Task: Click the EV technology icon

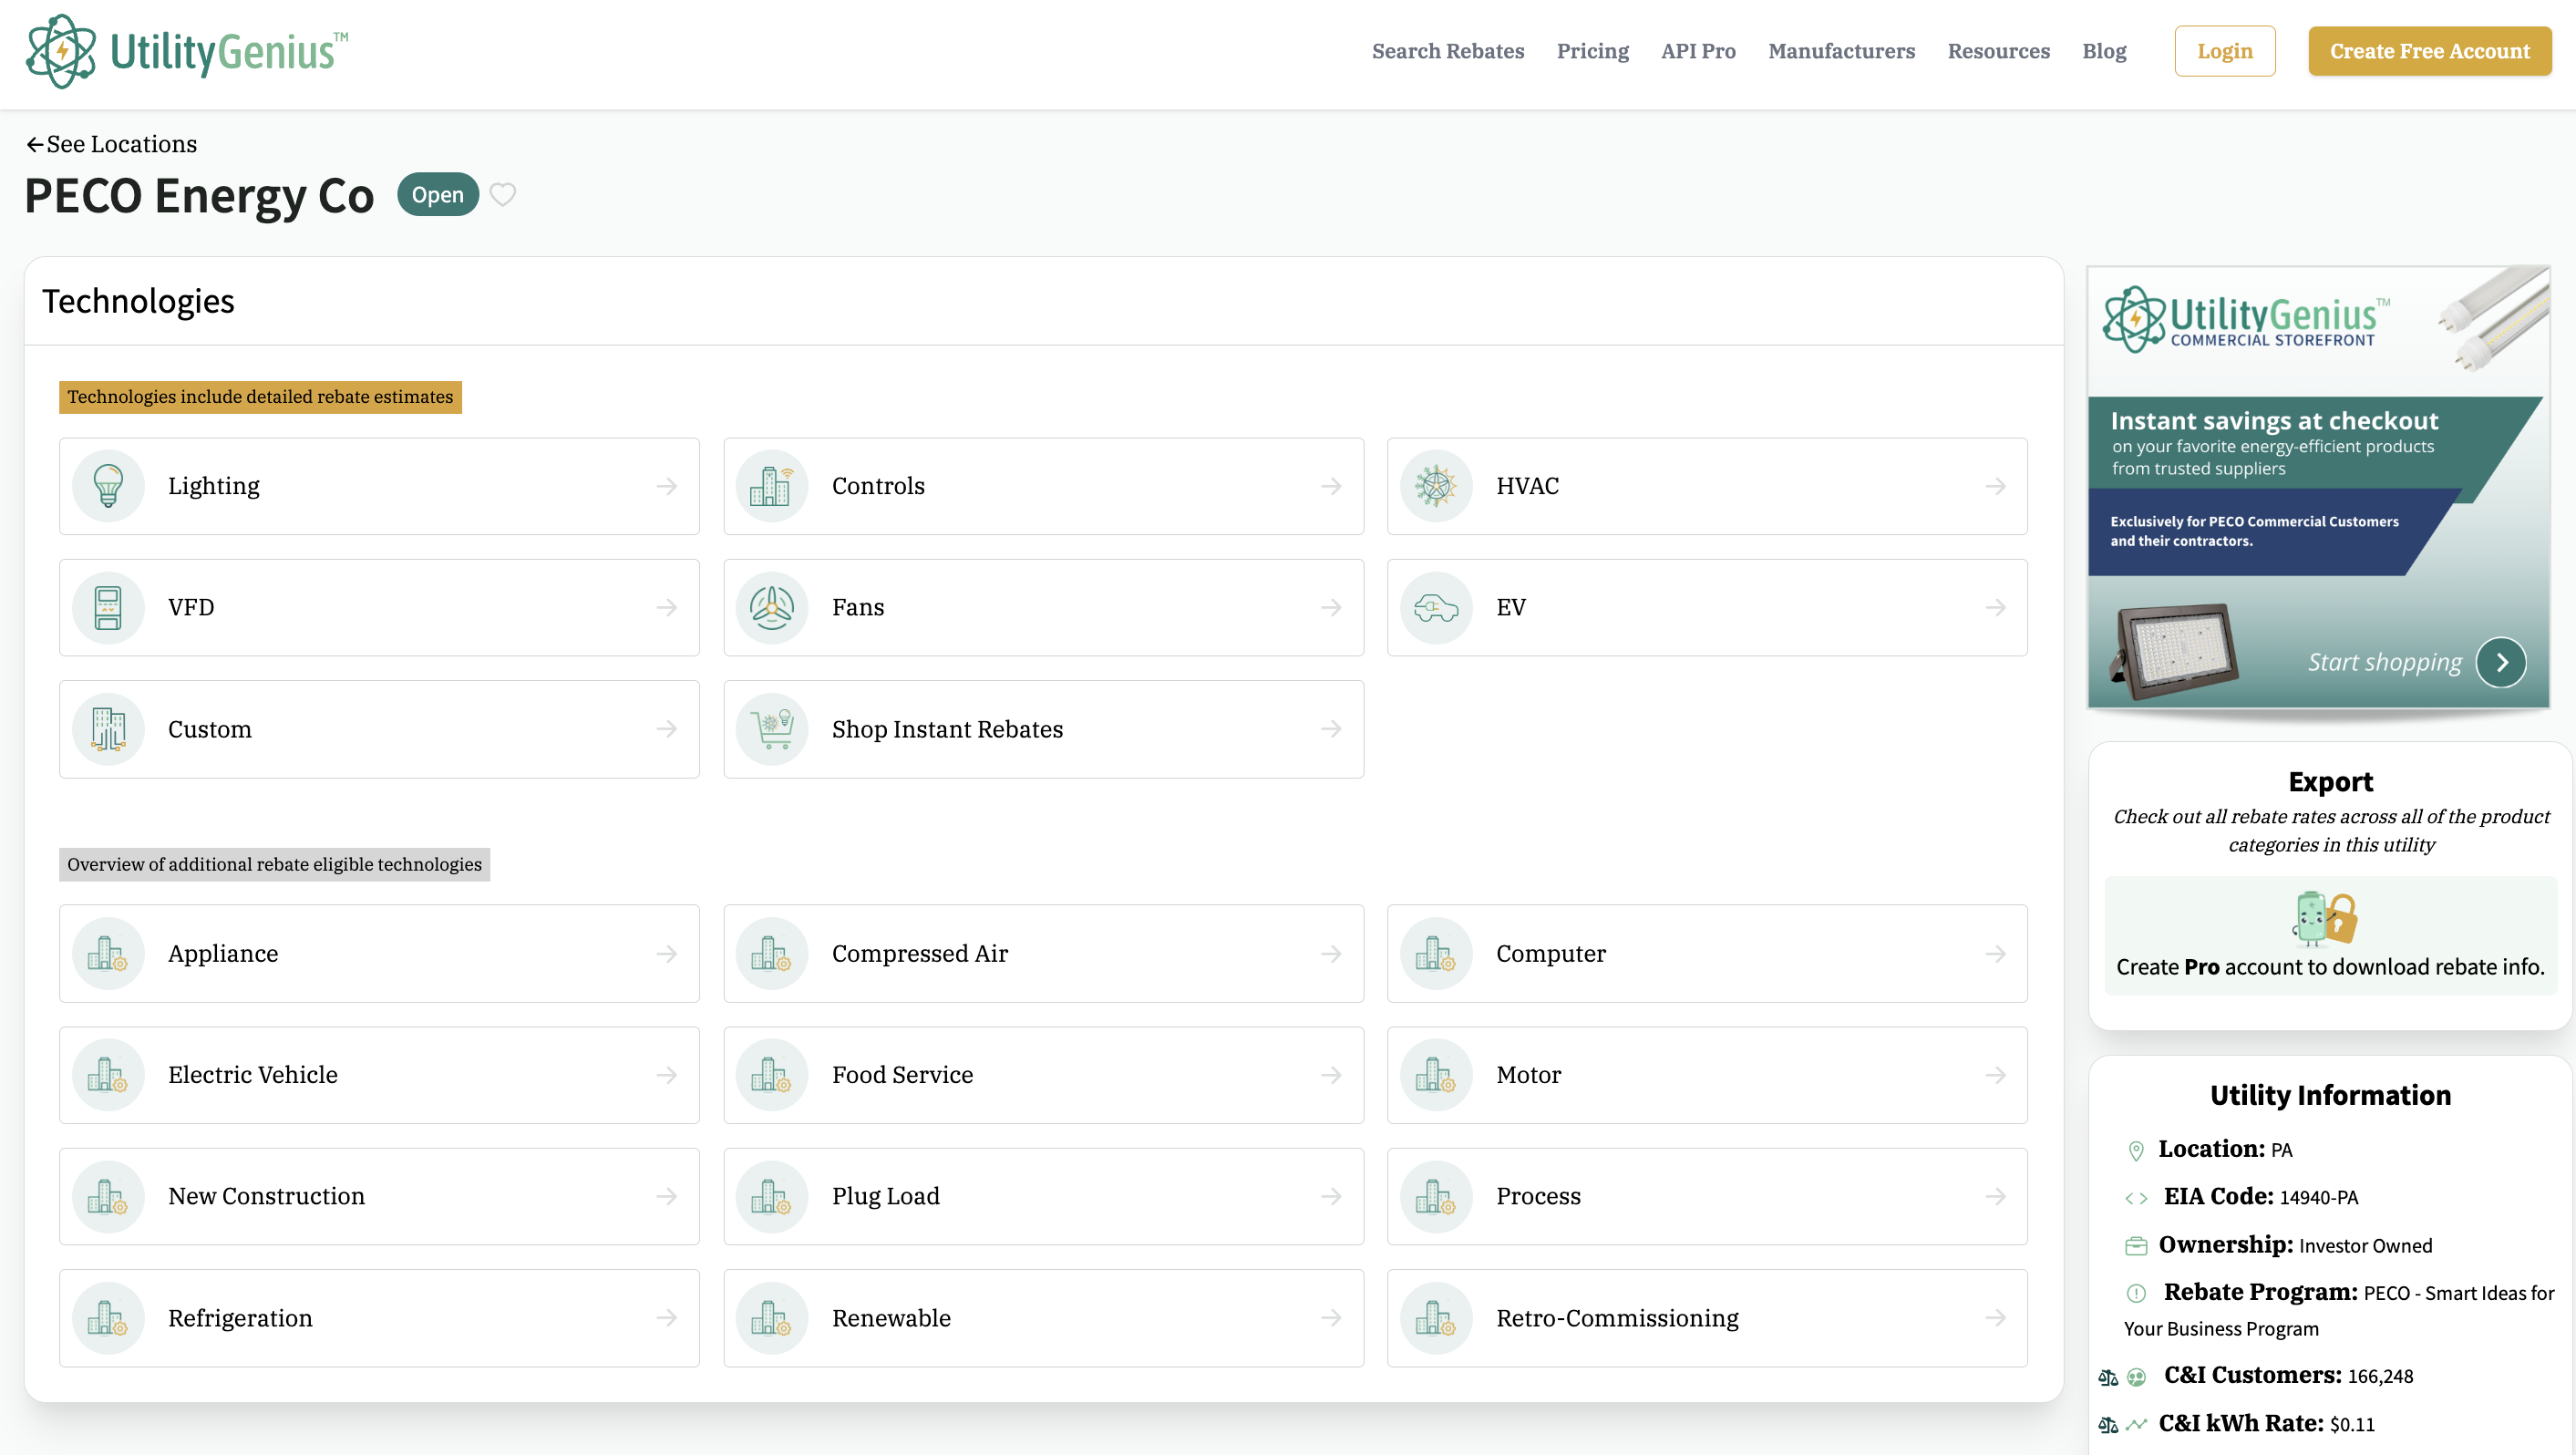Action: [1437, 607]
